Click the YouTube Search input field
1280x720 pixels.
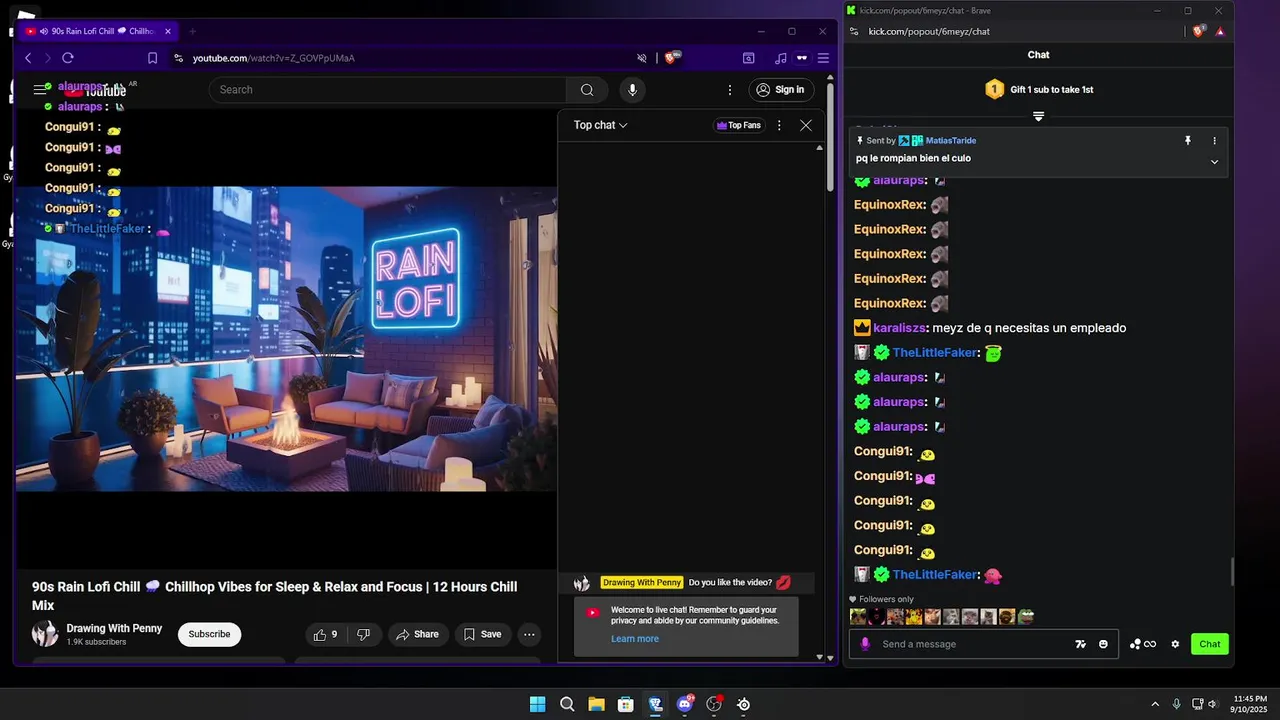[x=388, y=90]
